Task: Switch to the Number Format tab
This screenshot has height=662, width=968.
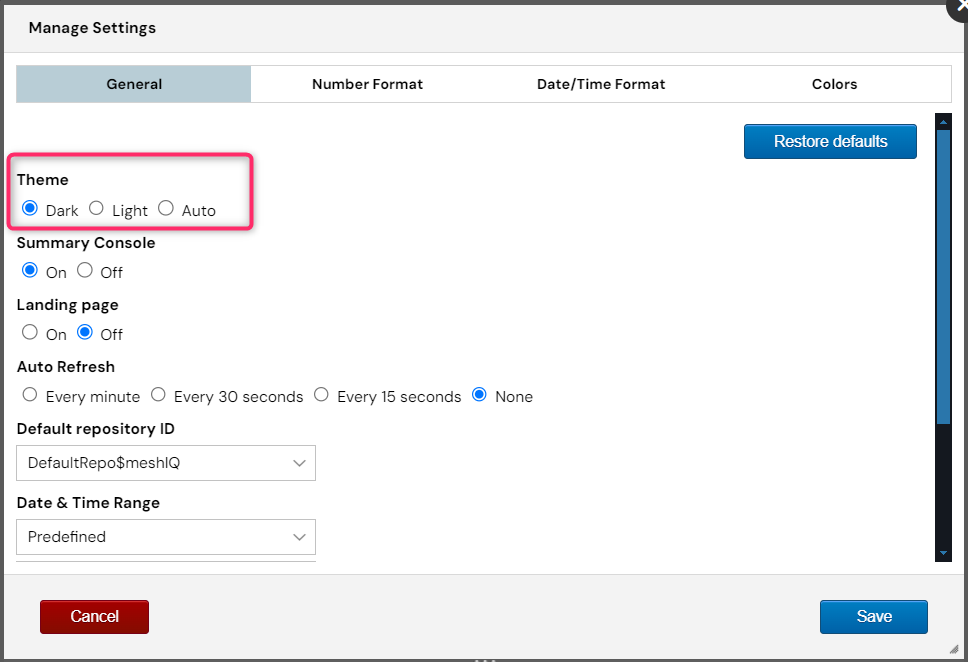Action: click(x=367, y=84)
